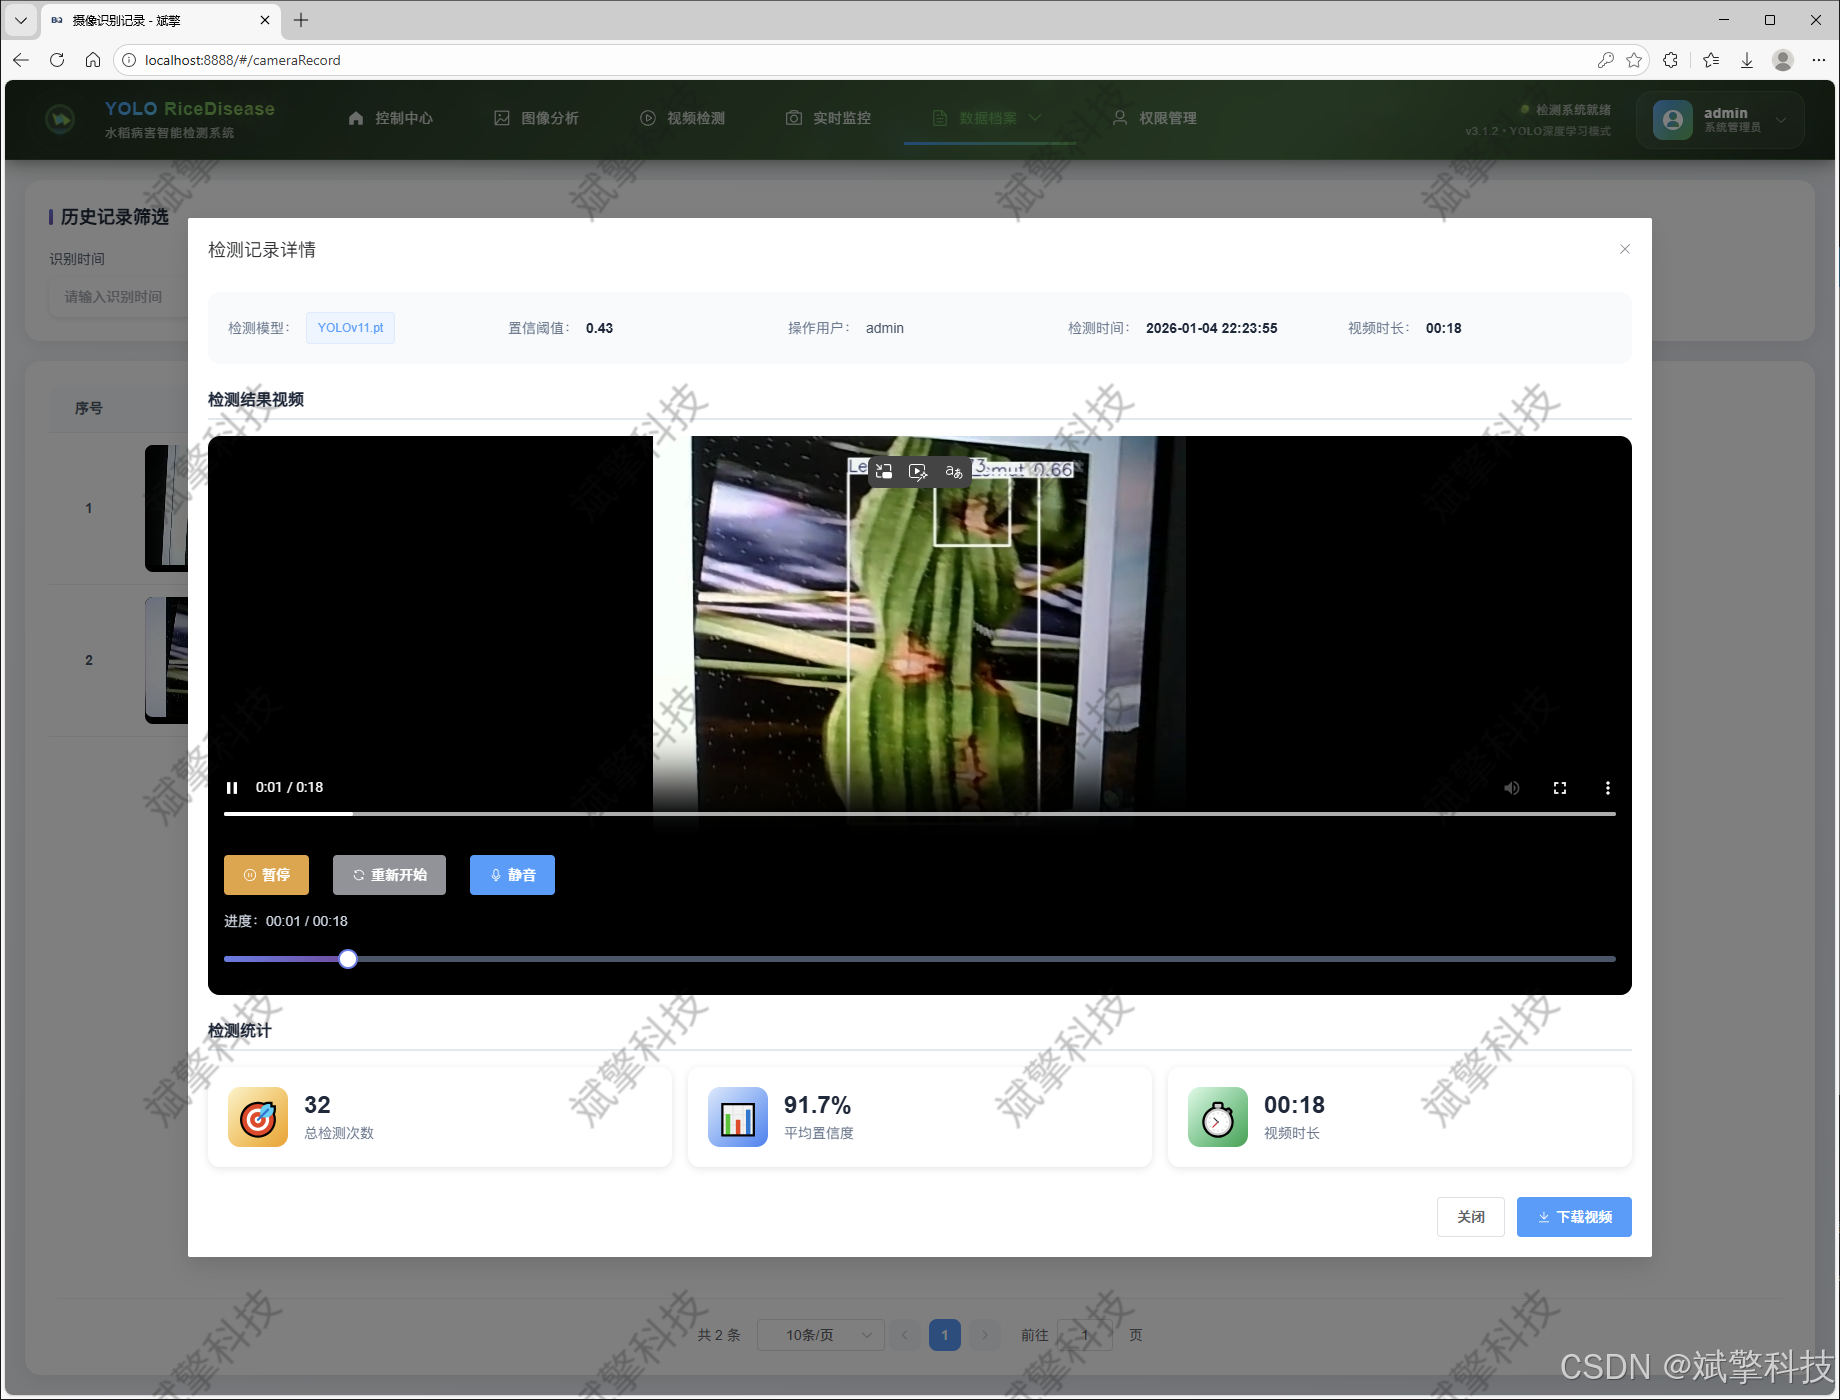
Task: Close the detection record detail dialog
Action: (x=1625, y=249)
